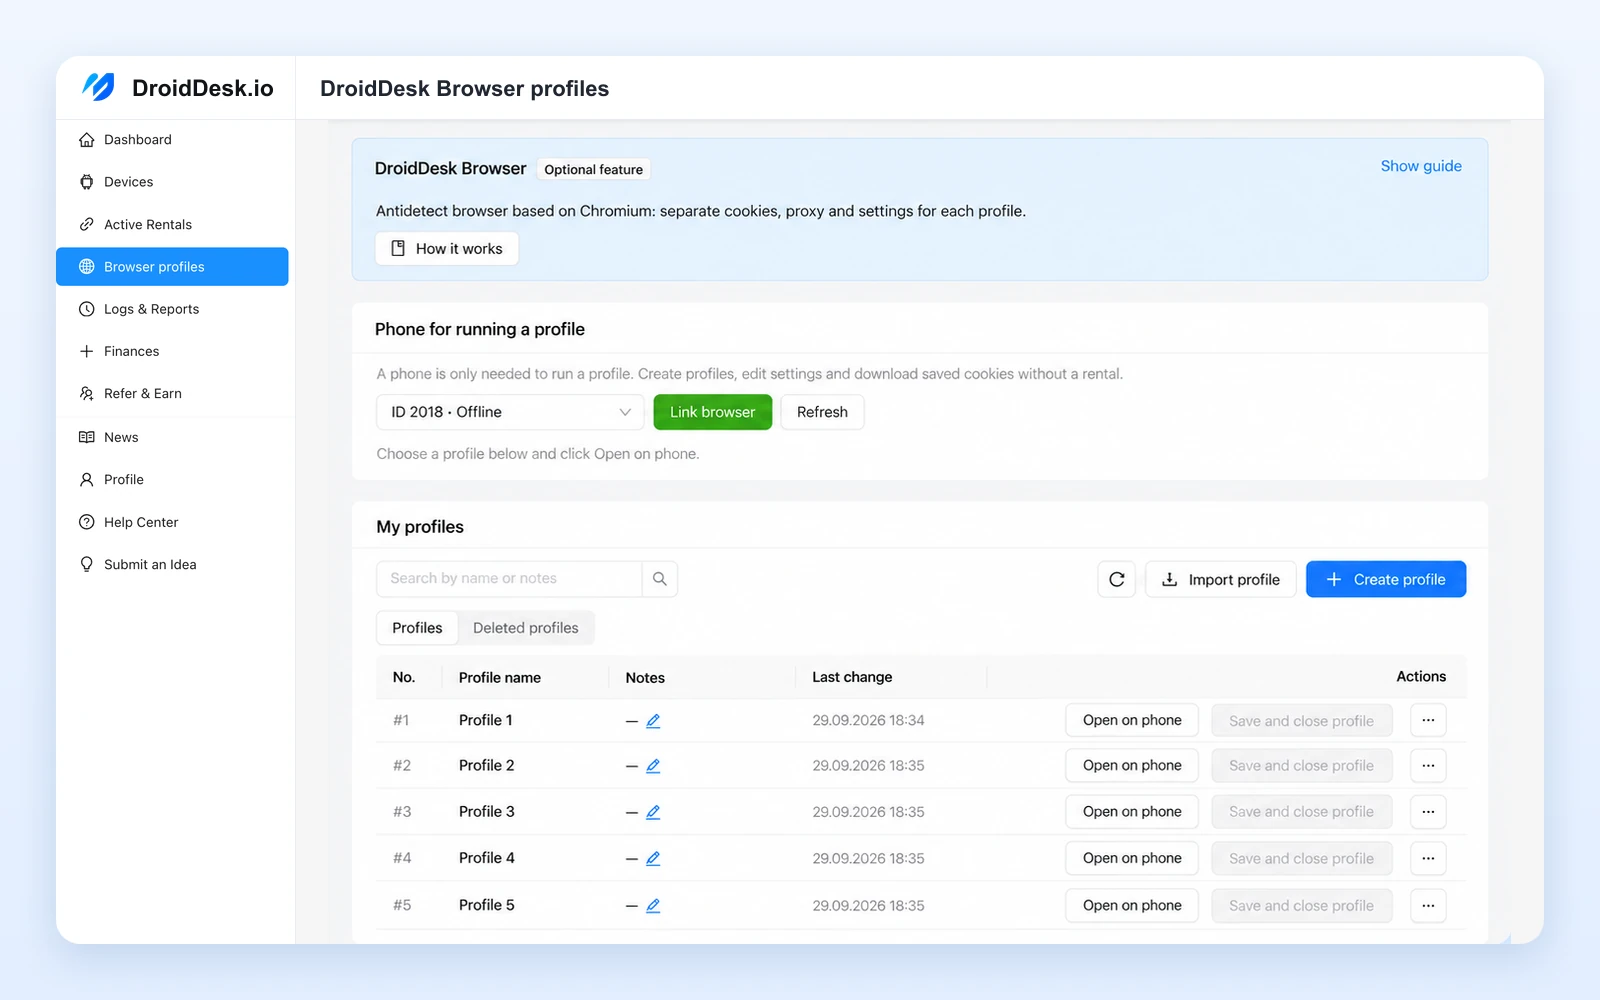
Task: Click the Show guide link
Action: click(1421, 166)
